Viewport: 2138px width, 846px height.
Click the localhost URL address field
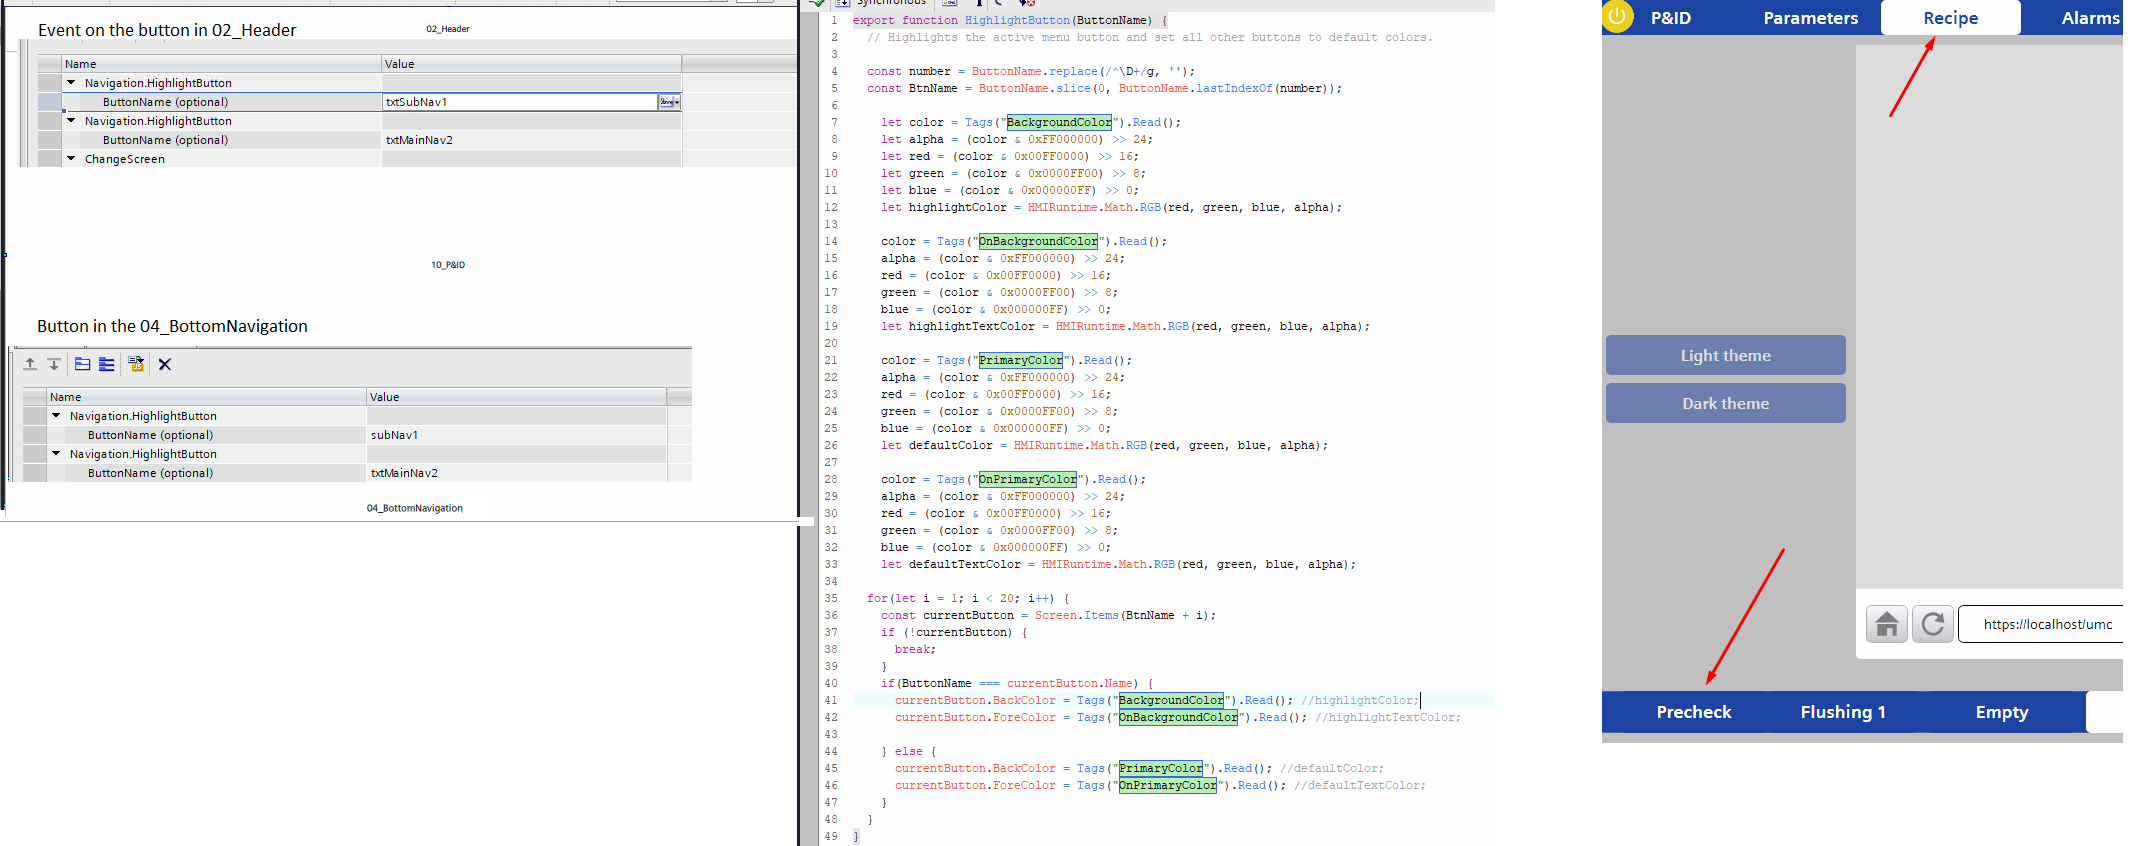tap(2045, 625)
